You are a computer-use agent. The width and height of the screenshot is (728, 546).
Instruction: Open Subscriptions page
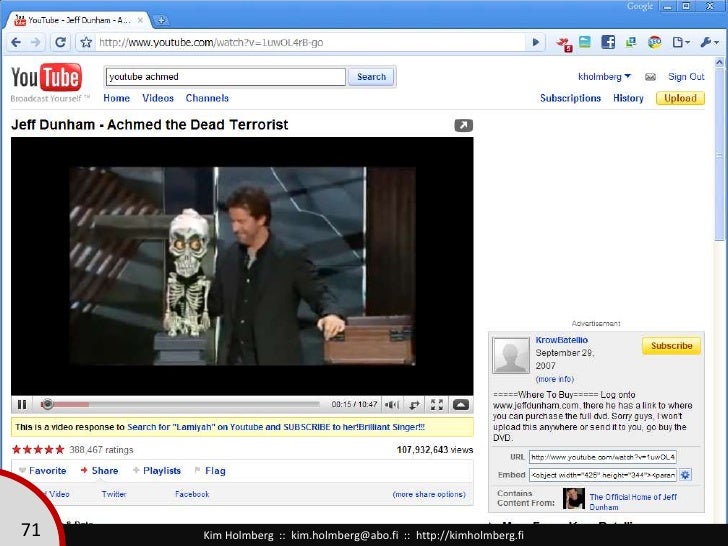(571, 98)
